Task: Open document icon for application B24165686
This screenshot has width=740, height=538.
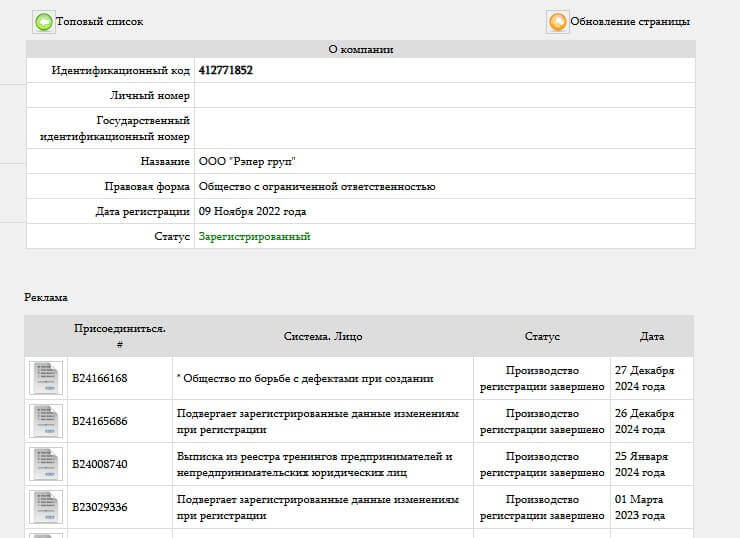Action: 45,421
